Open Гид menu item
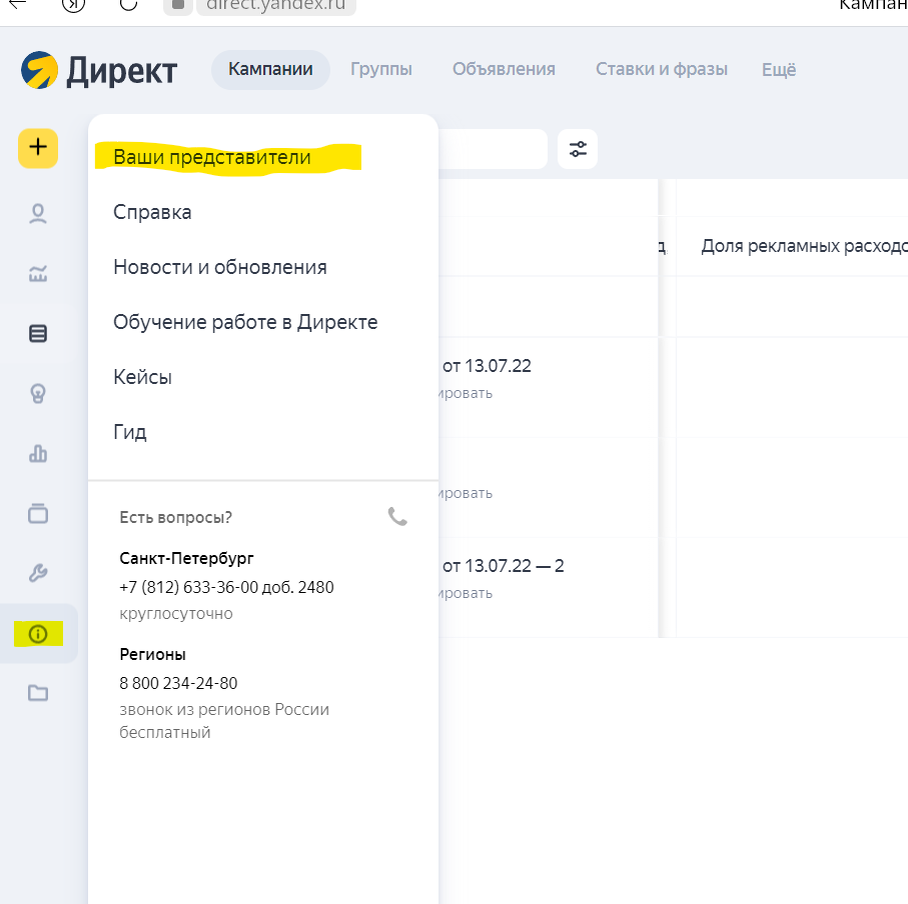Viewport: 908px width, 904px height. pyautogui.click(x=130, y=432)
